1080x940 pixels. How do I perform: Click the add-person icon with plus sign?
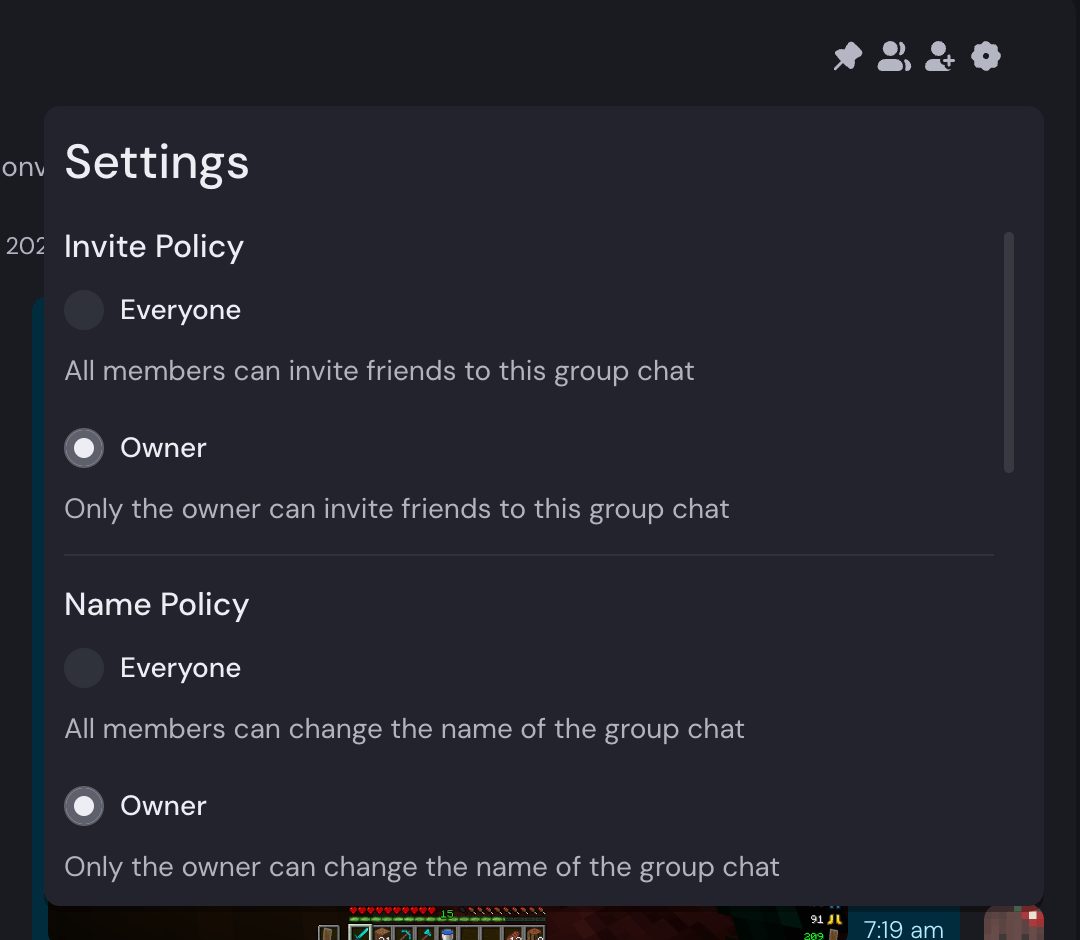[x=939, y=57]
